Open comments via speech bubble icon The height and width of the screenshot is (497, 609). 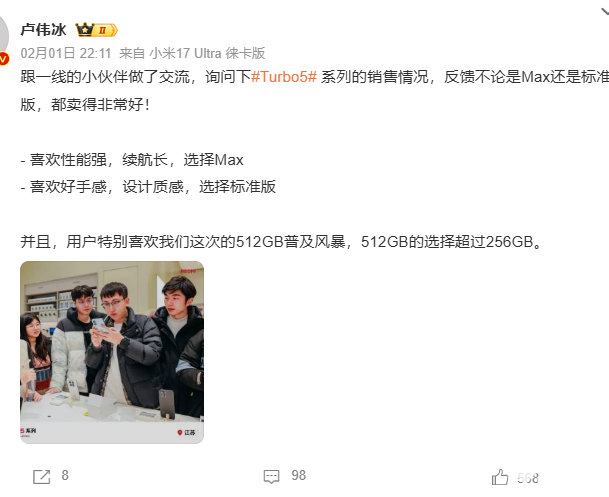tap(271, 476)
